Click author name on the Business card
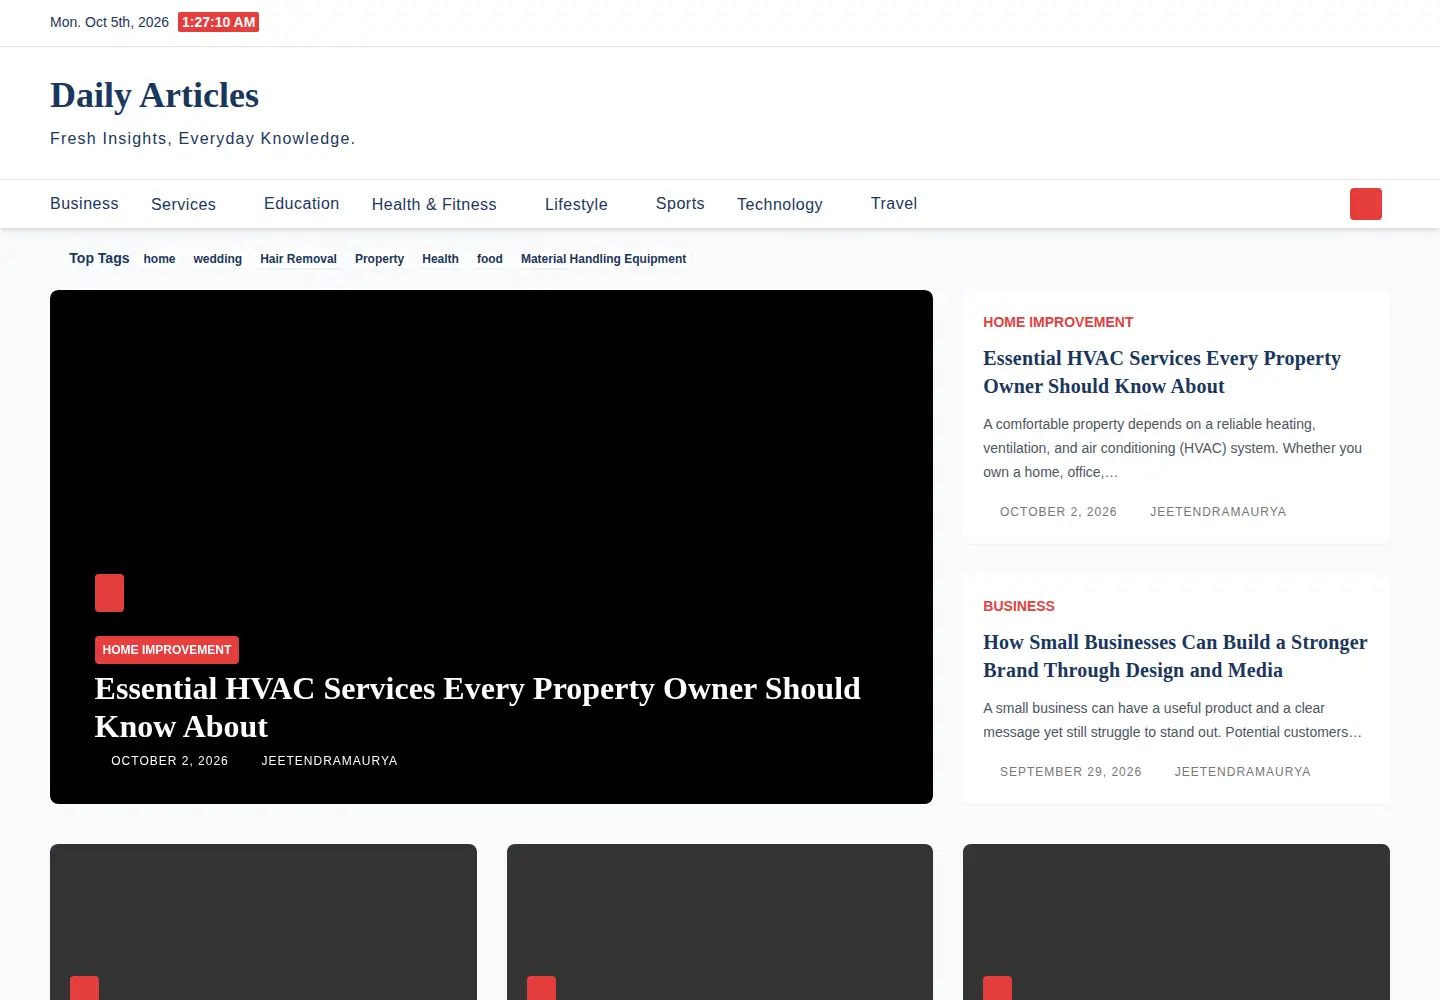 click(x=1242, y=772)
